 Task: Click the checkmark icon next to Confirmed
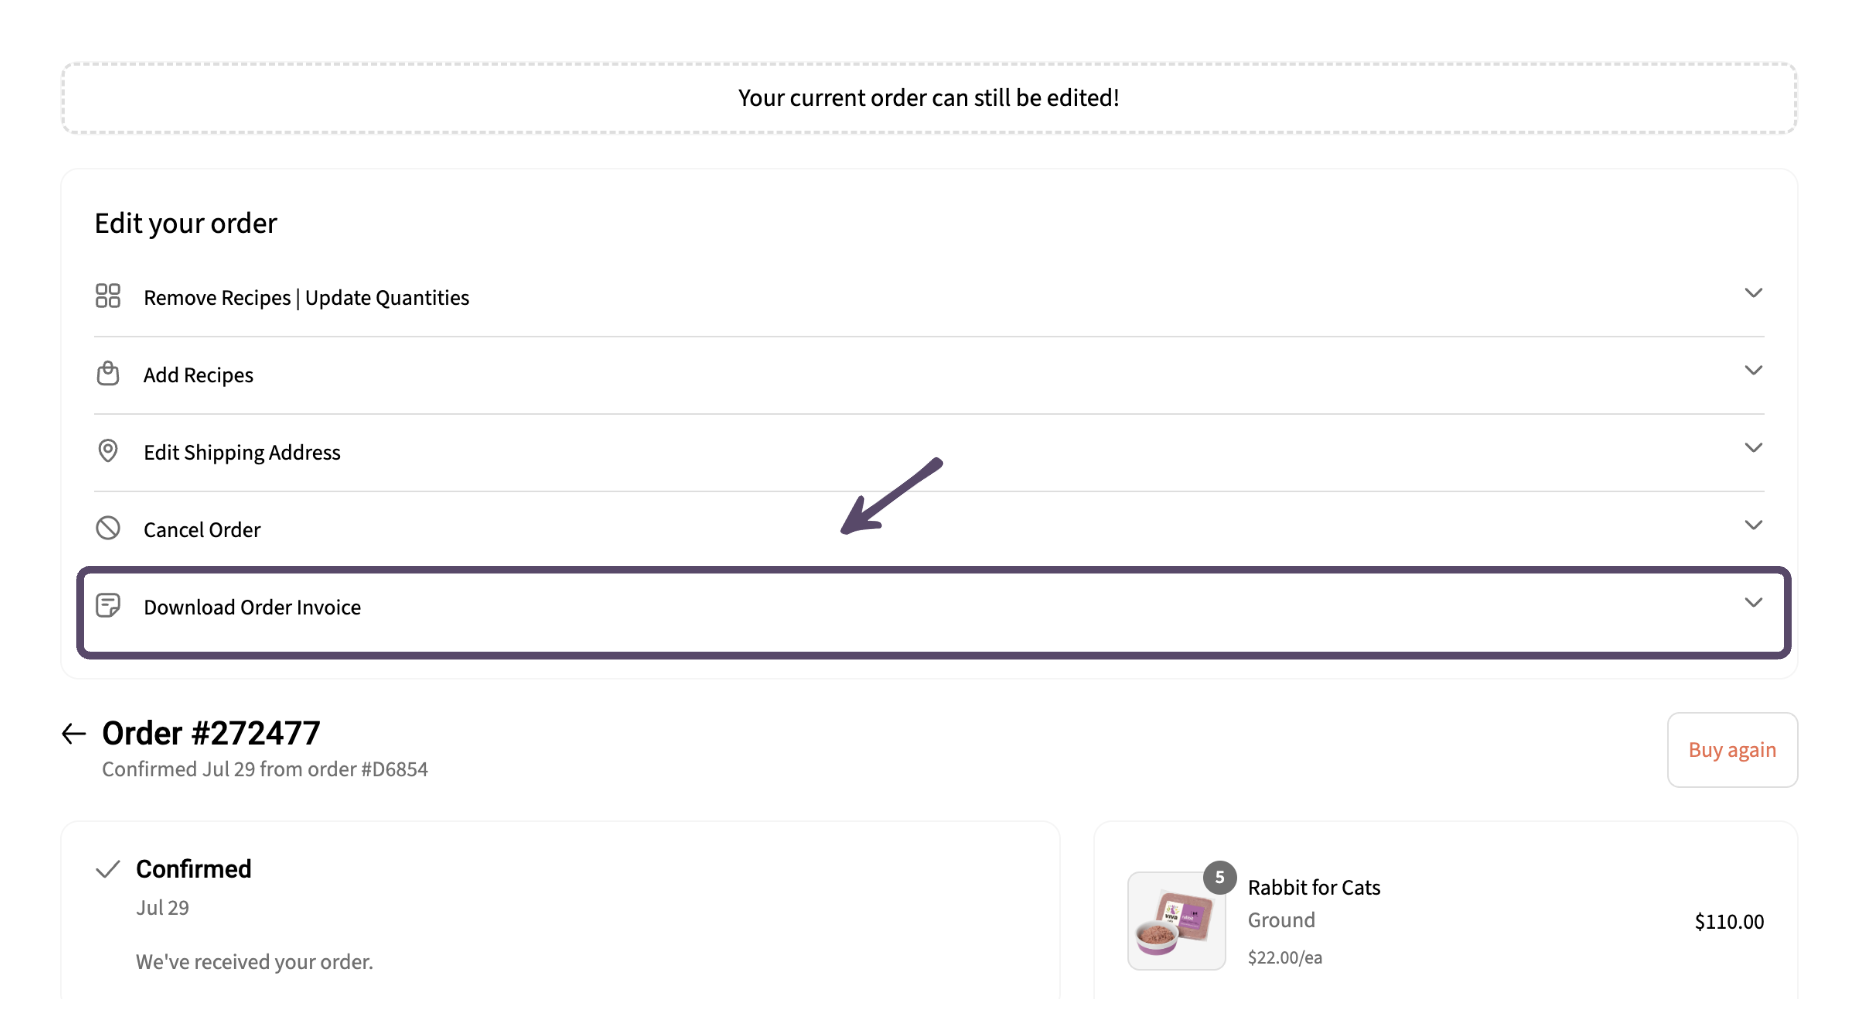point(108,869)
